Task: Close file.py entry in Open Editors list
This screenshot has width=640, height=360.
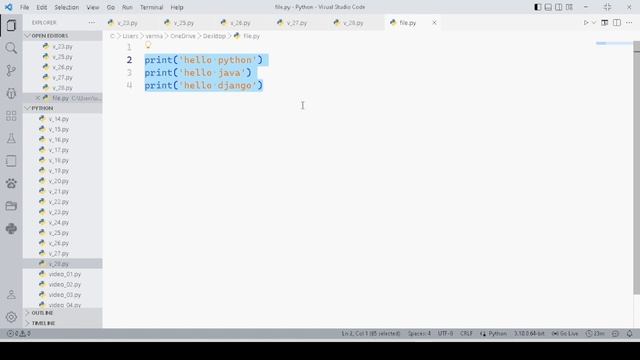Action: click(37, 98)
